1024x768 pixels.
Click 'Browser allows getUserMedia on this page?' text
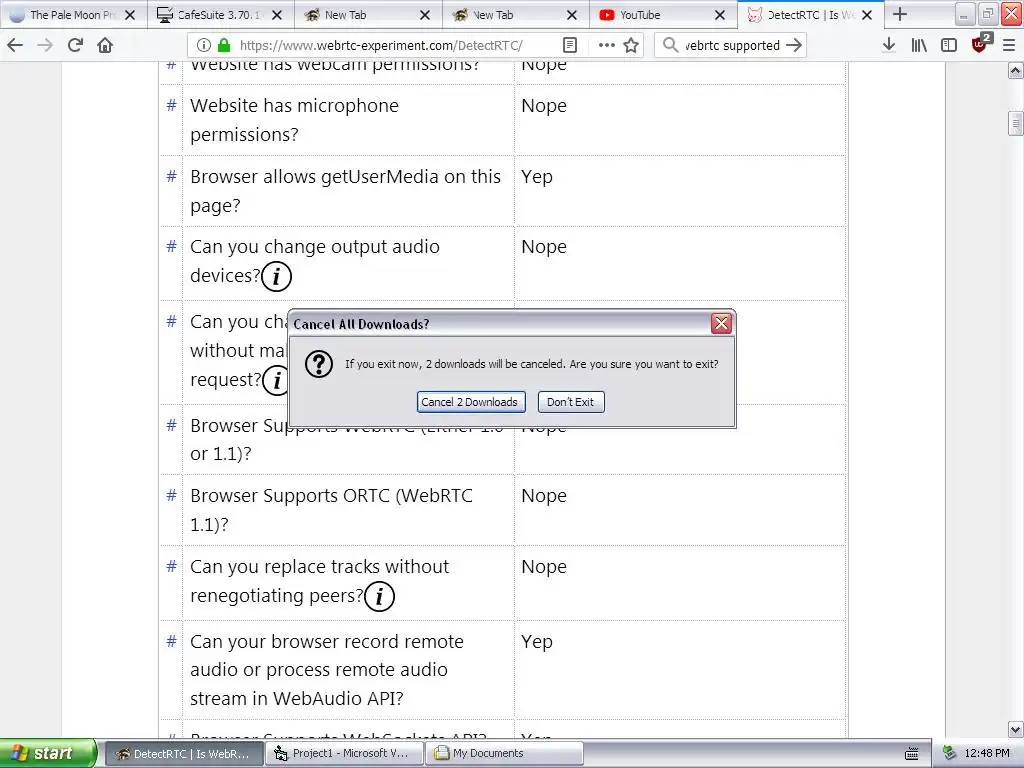[x=345, y=191]
